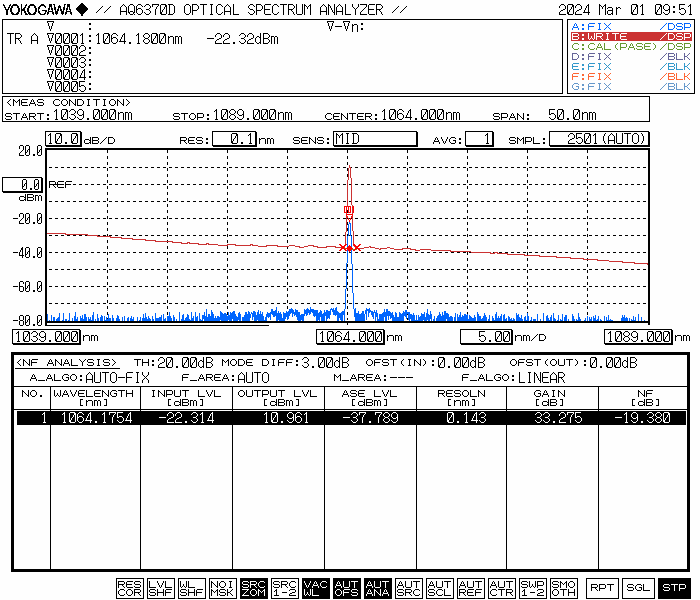Open the SMPL 2501(AUTO) sampling points field
Screen dimensions: 700x600
(599, 139)
